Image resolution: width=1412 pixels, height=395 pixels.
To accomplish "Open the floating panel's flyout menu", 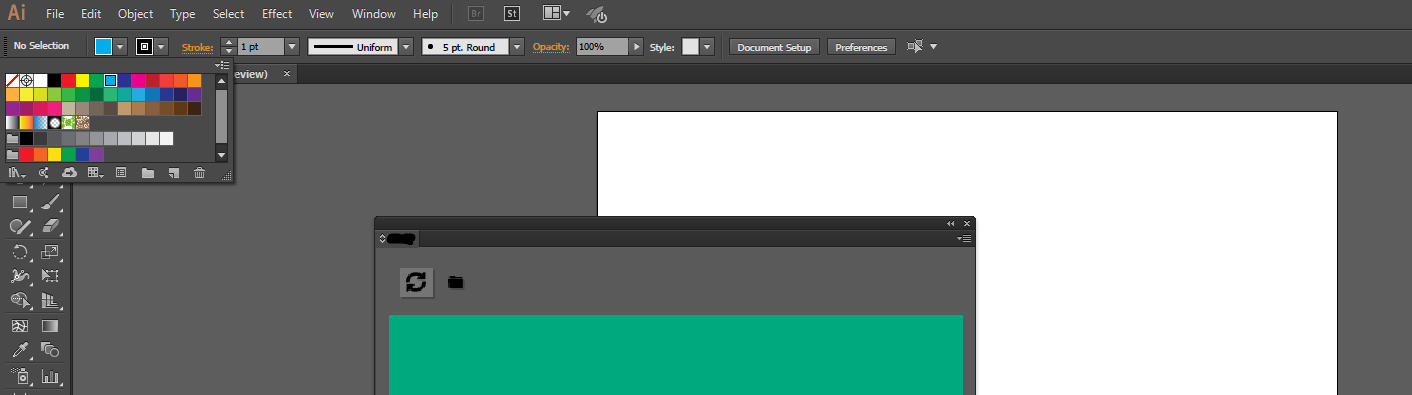I will coord(964,239).
